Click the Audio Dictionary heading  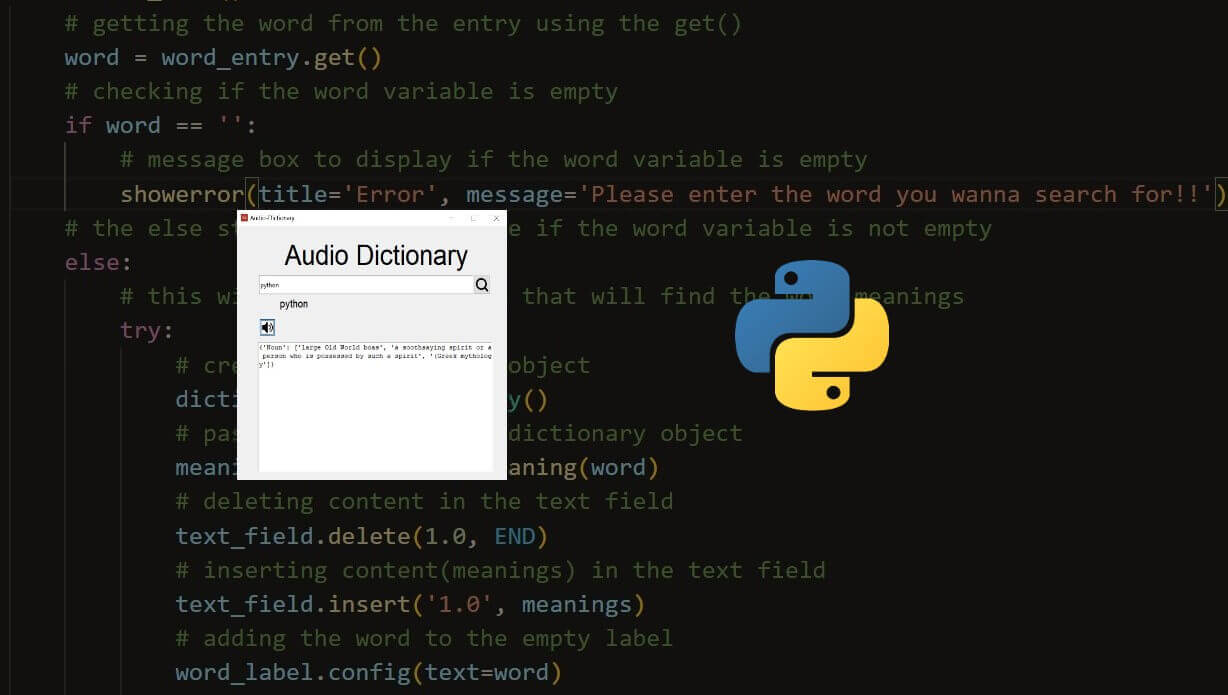[x=375, y=255]
